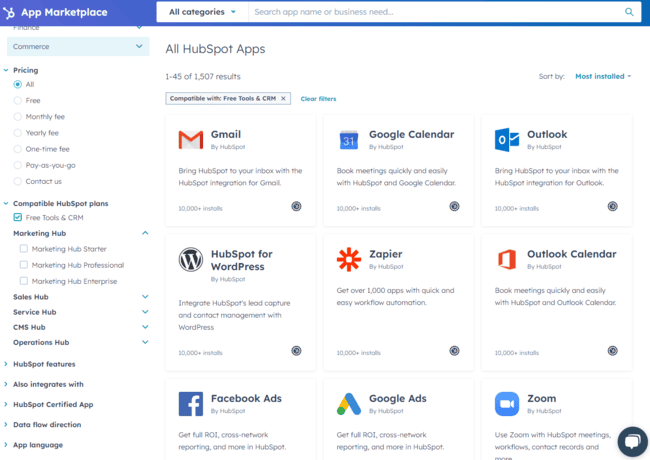Open the All categories dropdown
Image resolution: width=650 pixels, height=460 pixels.
[x=202, y=12]
